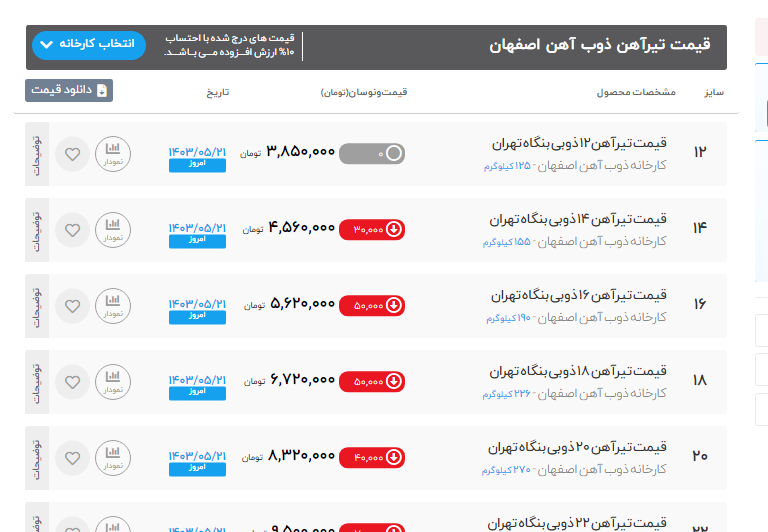Open the chart for size 12 beam
Viewport: 768px width, 532px height.
pyautogui.click(x=112, y=154)
